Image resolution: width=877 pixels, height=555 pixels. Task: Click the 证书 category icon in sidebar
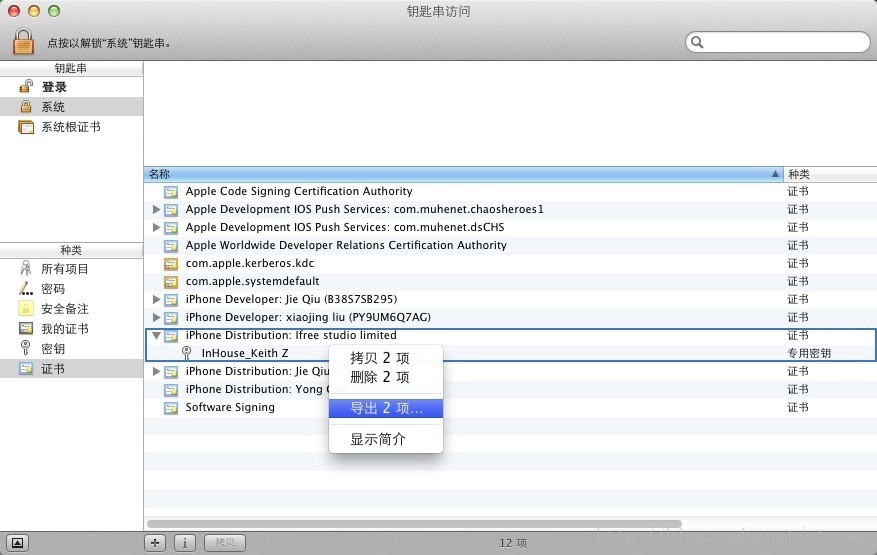pyautogui.click(x=26, y=368)
